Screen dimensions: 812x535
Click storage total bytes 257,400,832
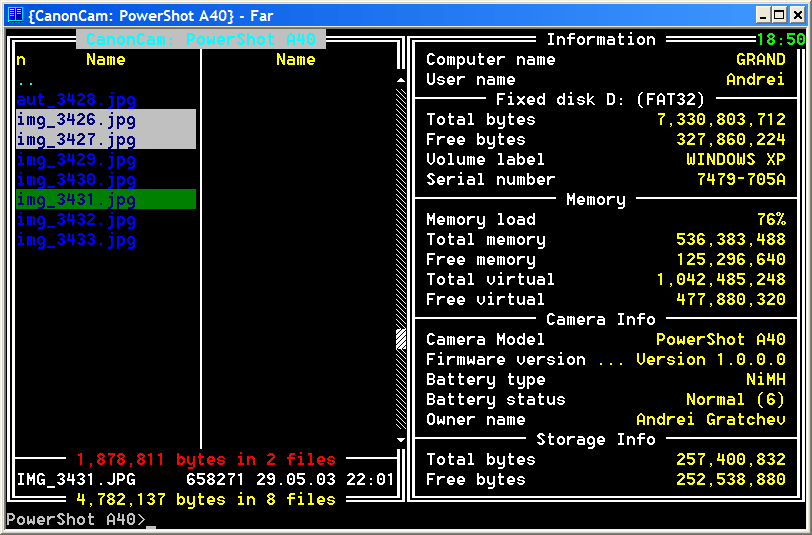(x=731, y=459)
